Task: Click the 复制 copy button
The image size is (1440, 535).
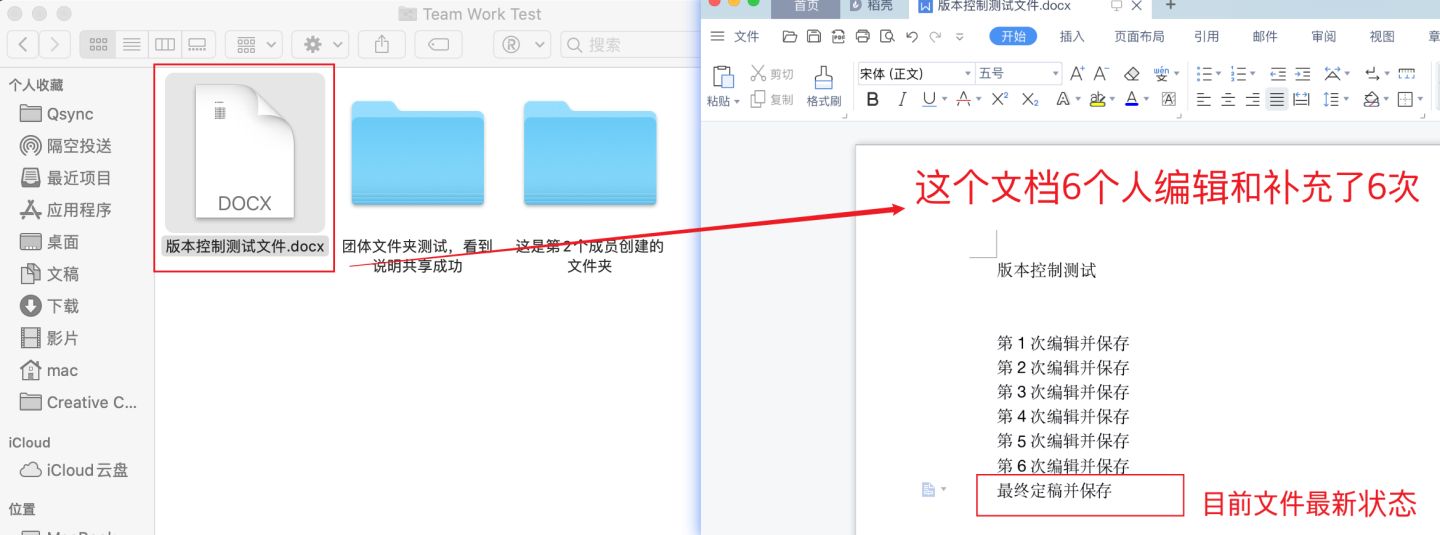Action: tap(772, 99)
